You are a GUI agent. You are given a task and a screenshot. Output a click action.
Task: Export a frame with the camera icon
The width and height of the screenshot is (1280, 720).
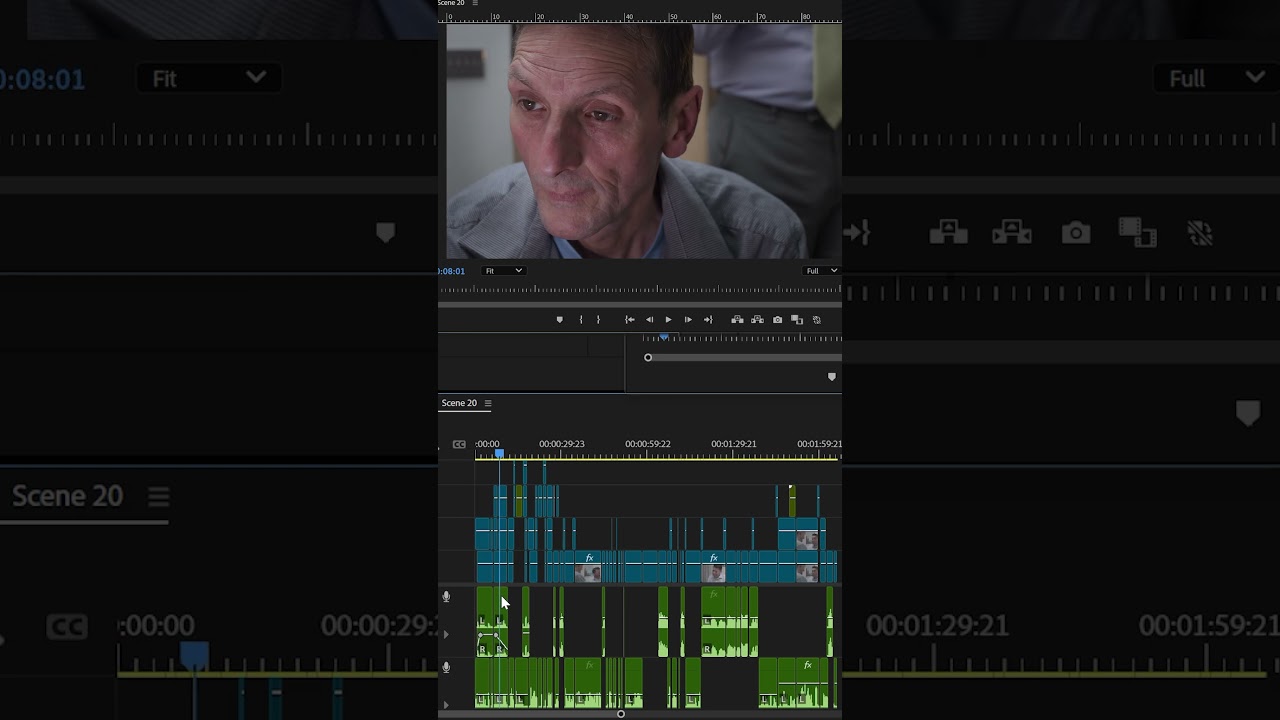(x=777, y=320)
